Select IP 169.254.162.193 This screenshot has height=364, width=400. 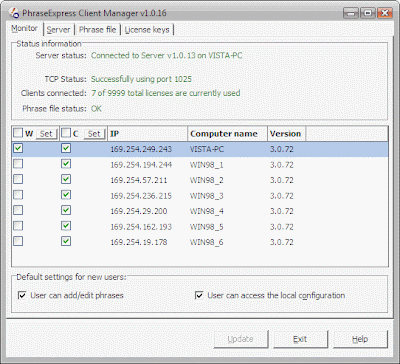pyautogui.click(x=141, y=227)
